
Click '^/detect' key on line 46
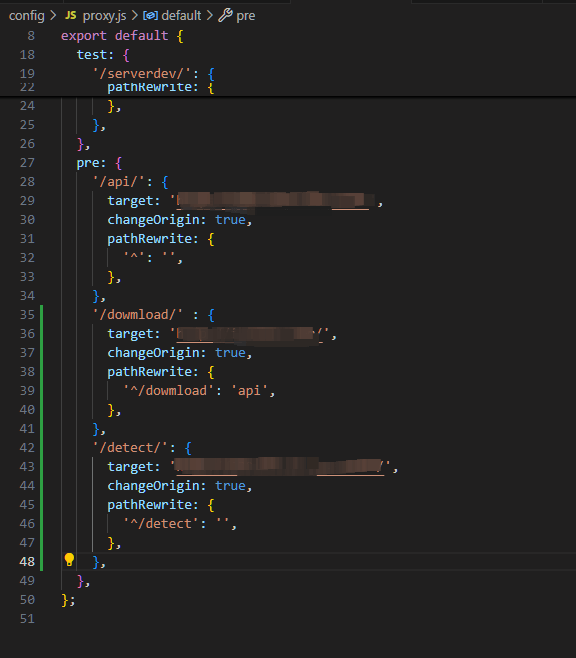click(161, 524)
